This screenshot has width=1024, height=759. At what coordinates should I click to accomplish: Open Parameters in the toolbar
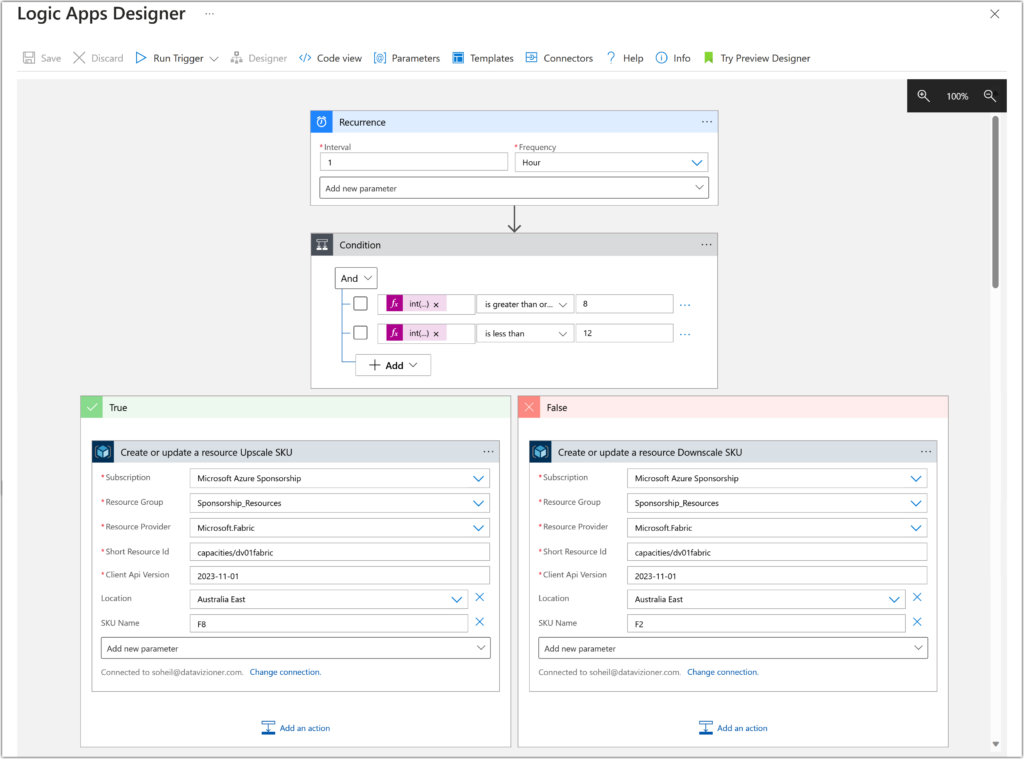point(407,58)
